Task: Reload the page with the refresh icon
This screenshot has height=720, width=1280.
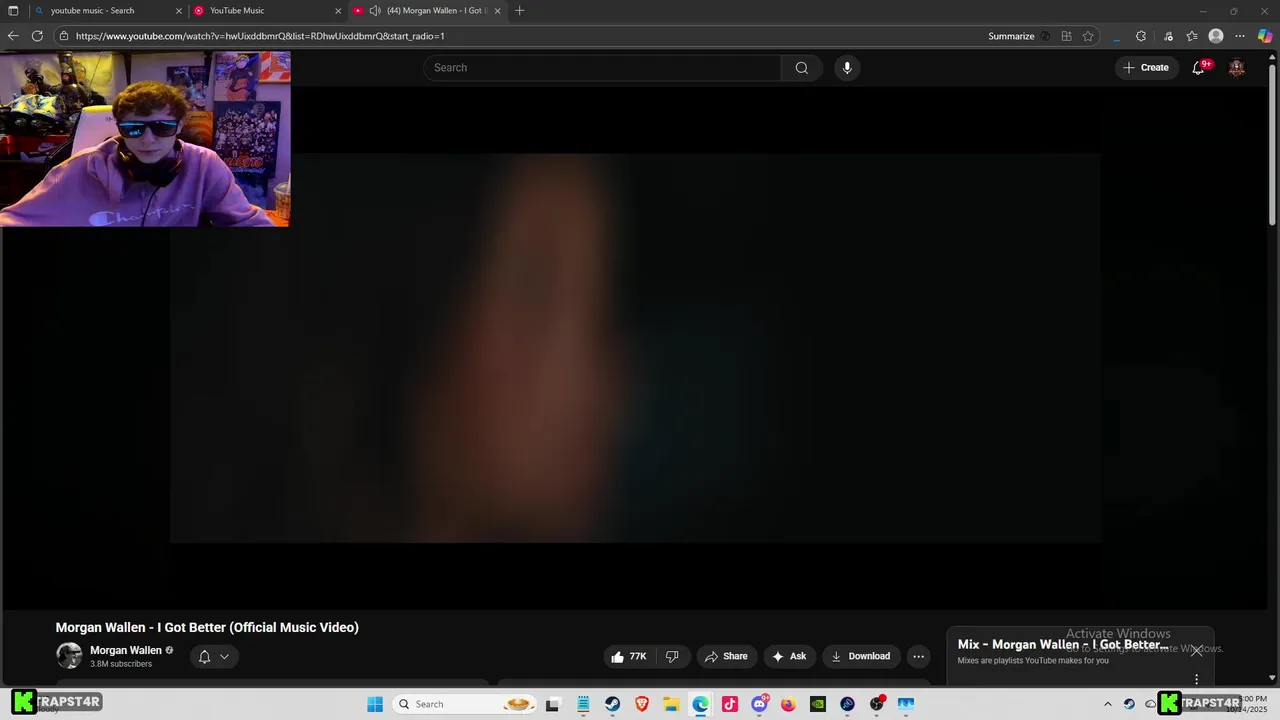Action: [x=37, y=36]
